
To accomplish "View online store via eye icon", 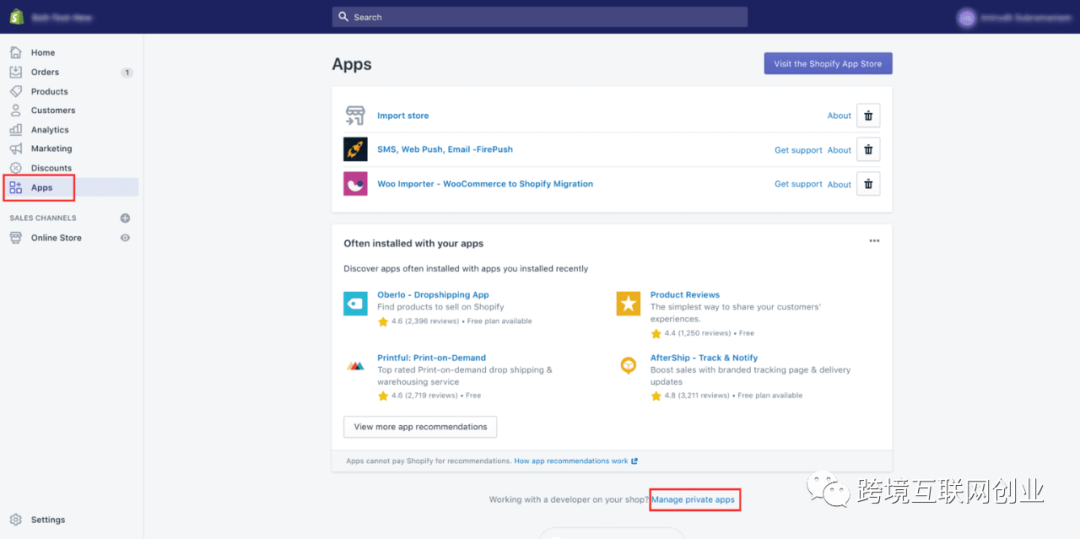I will (x=125, y=237).
